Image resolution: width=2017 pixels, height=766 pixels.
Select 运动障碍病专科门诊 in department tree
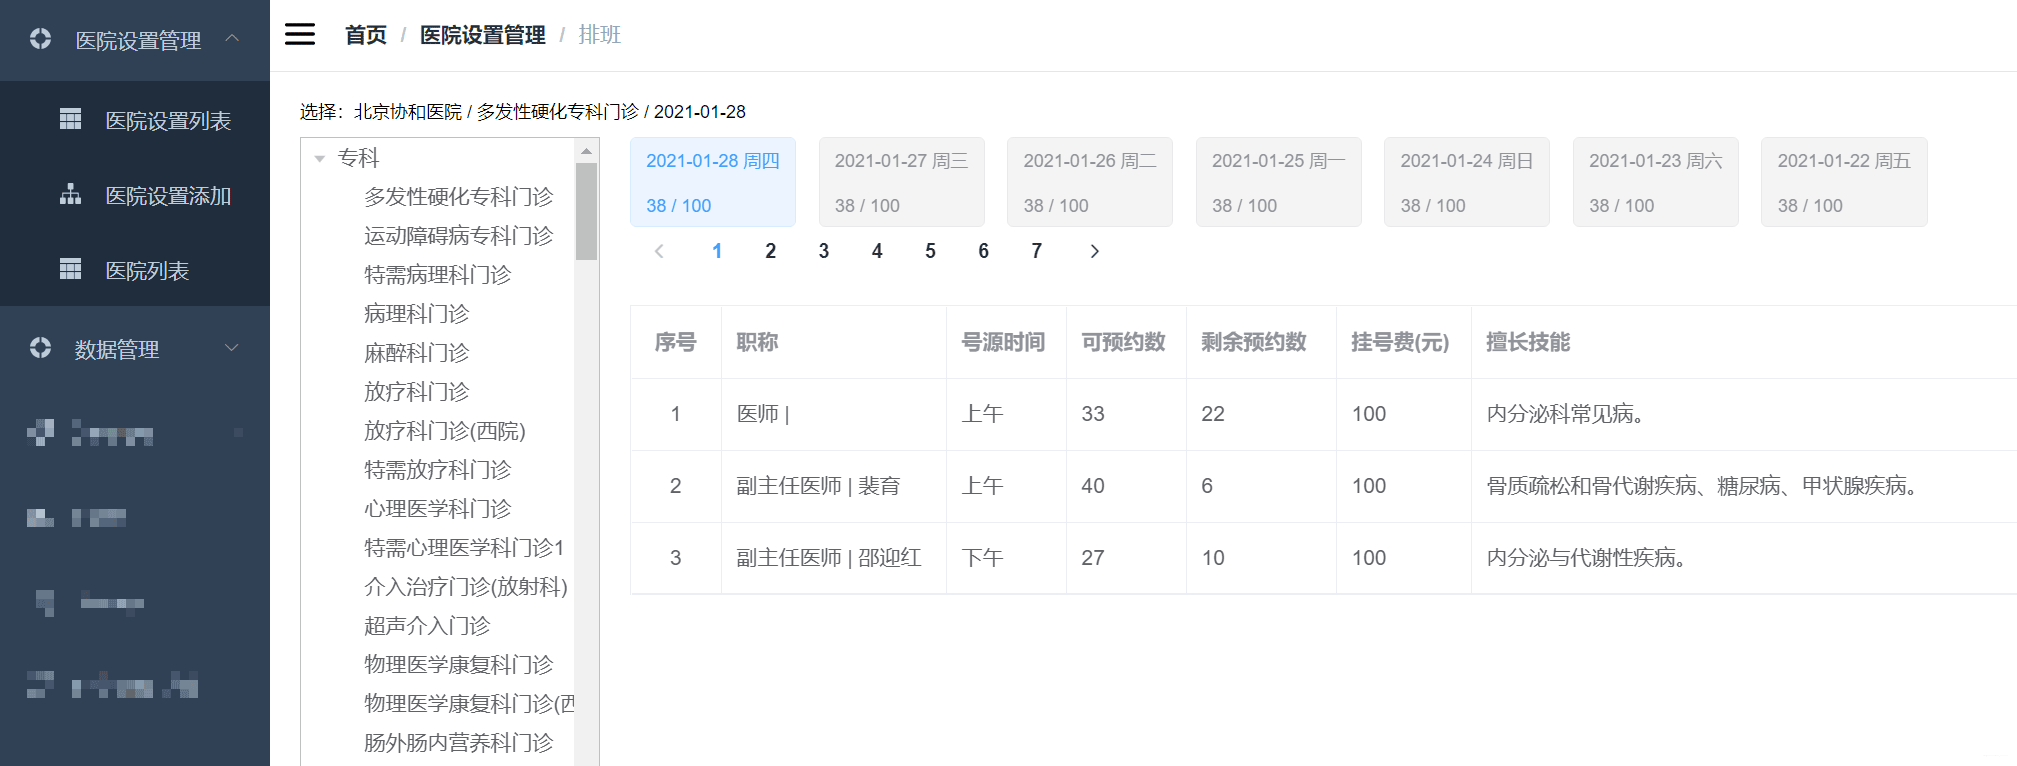pyautogui.click(x=458, y=236)
